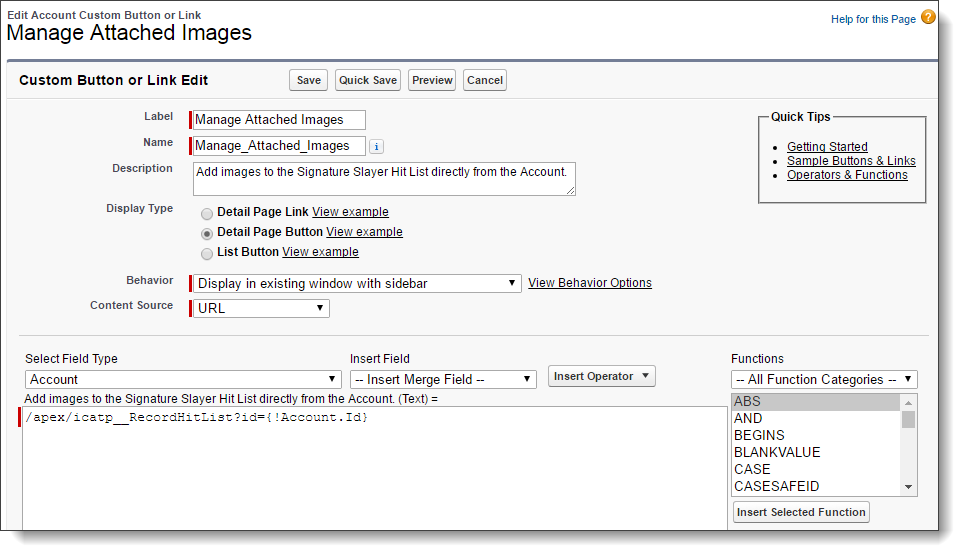Viewport: 964px width, 556px height.
Task: Select BLANKVALUE in the functions list
Action: (816, 452)
